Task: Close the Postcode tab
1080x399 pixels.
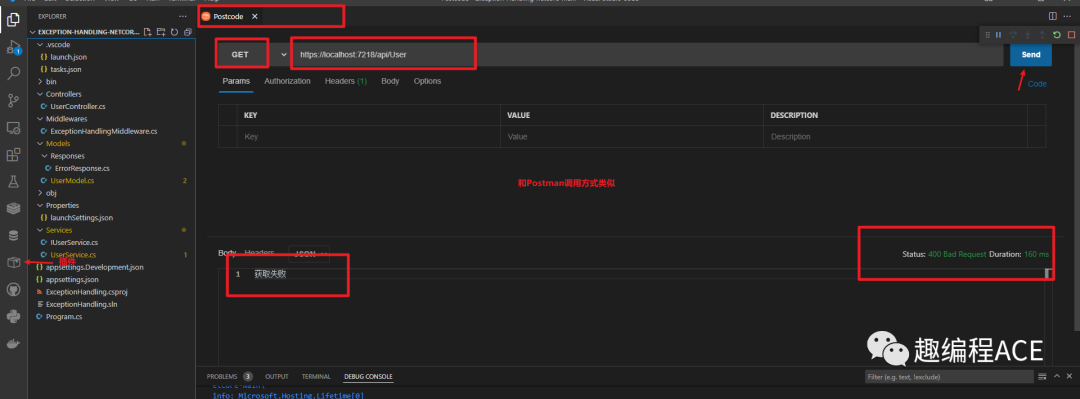Action: [254, 16]
